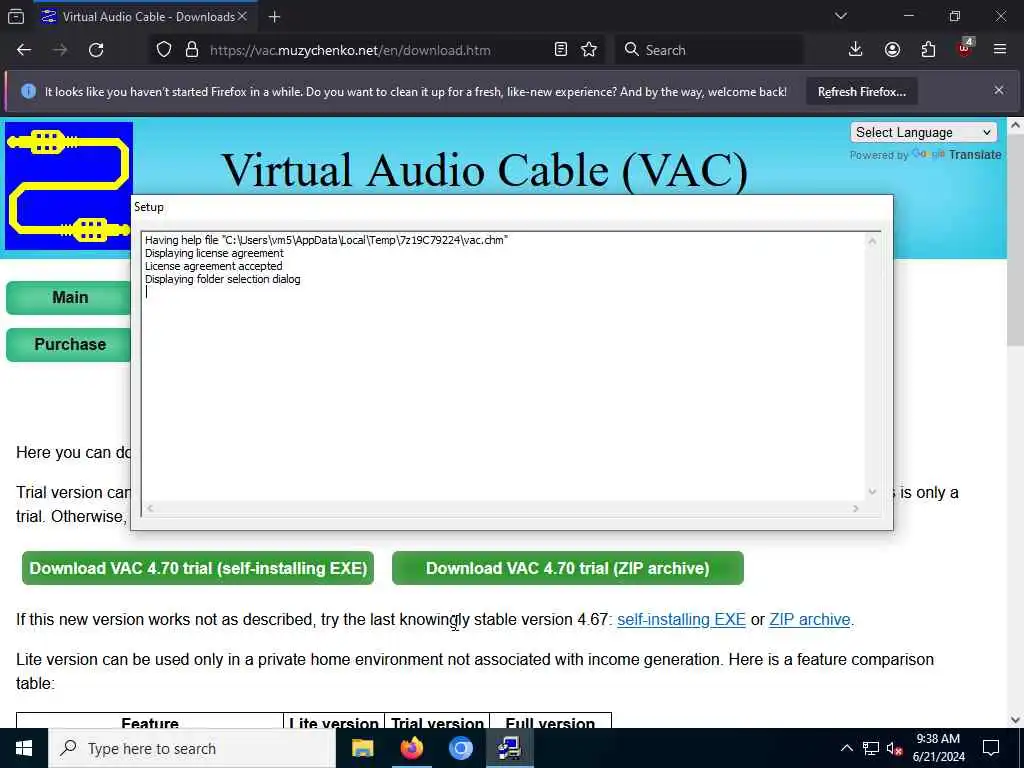Show site security padlock info
The image size is (1024, 768).
pos(191,50)
